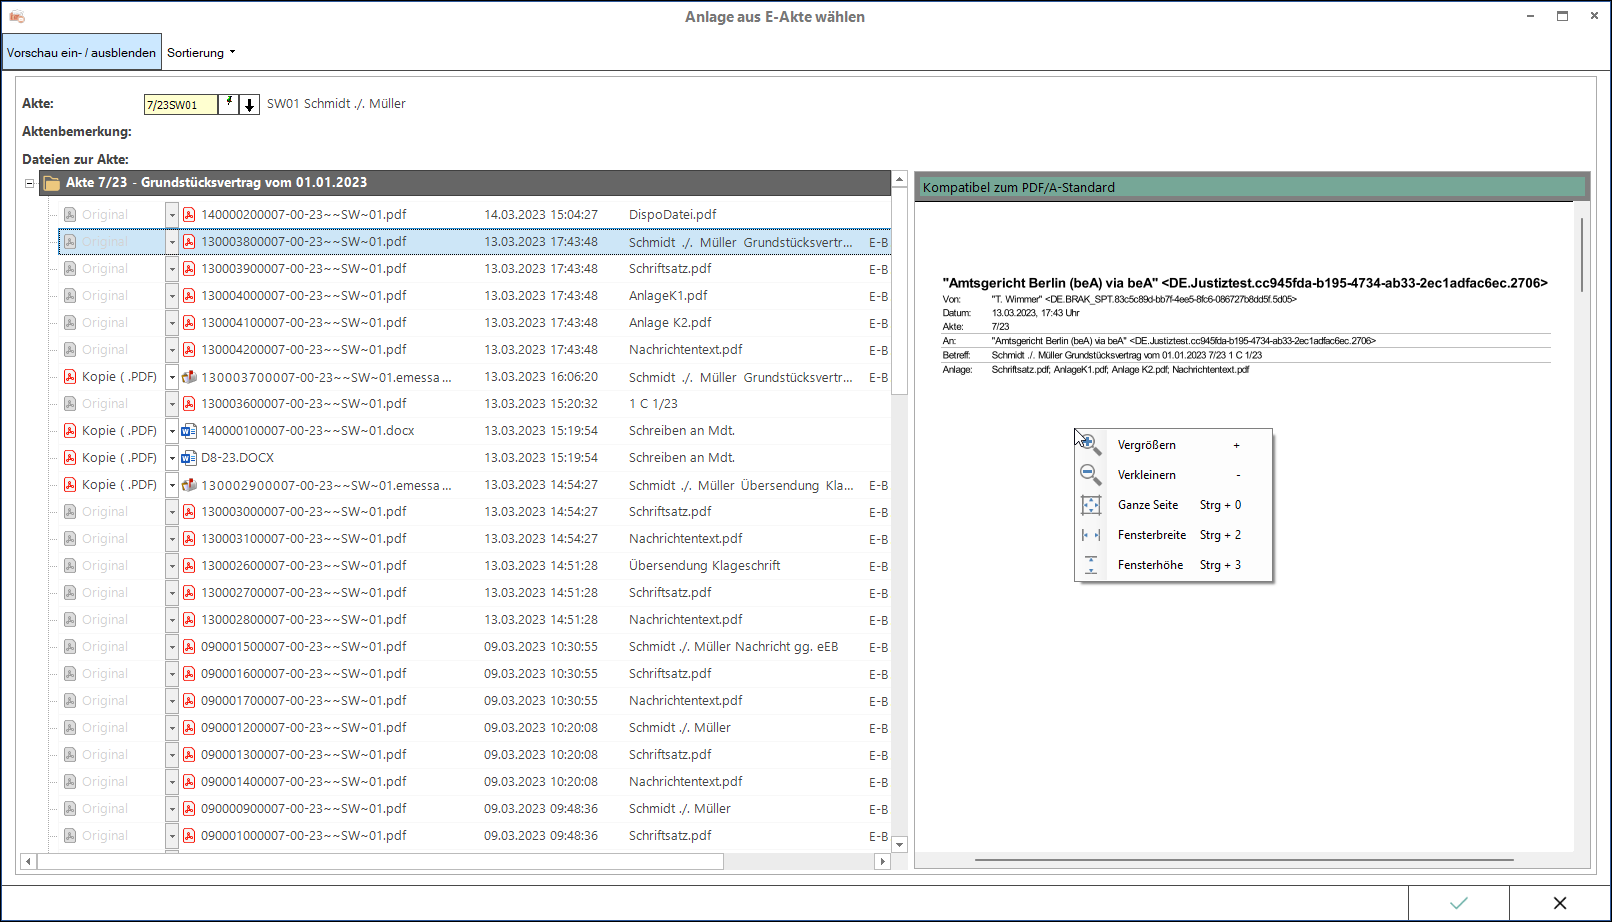Open format dropdown arrow in 090001600007 row
Viewport: 1612px width, 922px height.
click(172, 674)
